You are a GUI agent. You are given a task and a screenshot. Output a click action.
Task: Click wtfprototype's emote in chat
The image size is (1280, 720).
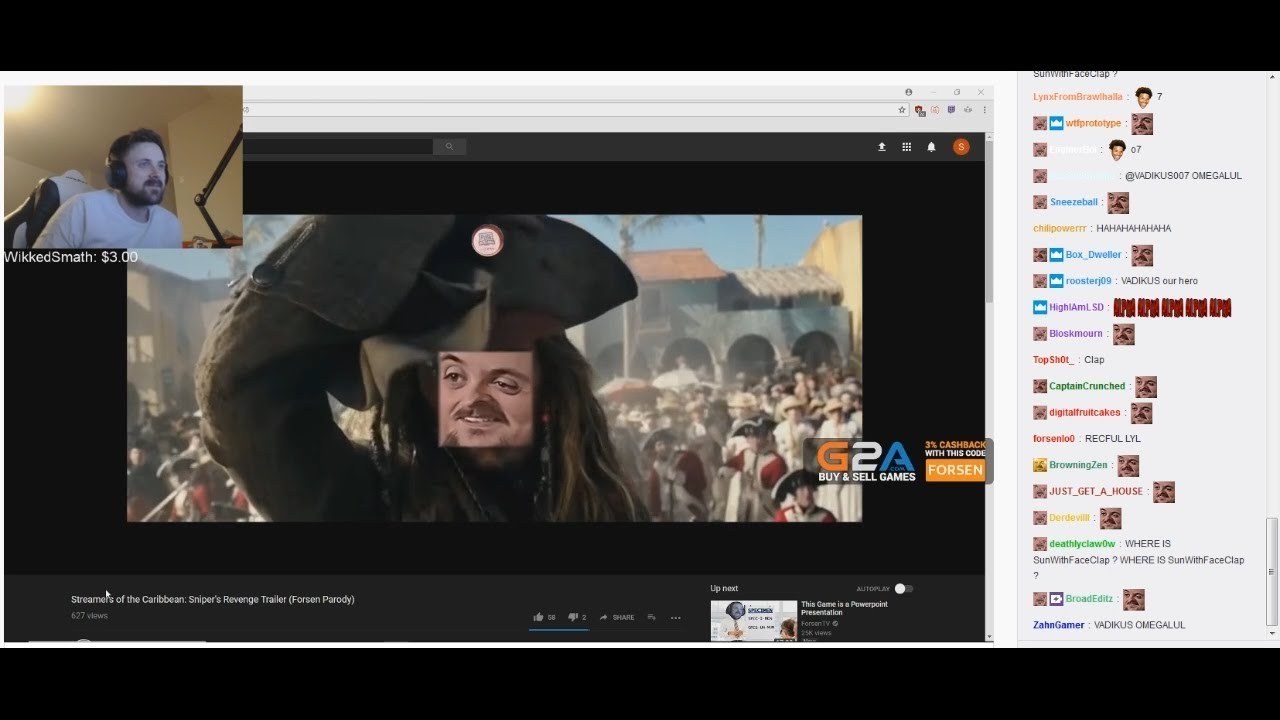pos(1142,124)
